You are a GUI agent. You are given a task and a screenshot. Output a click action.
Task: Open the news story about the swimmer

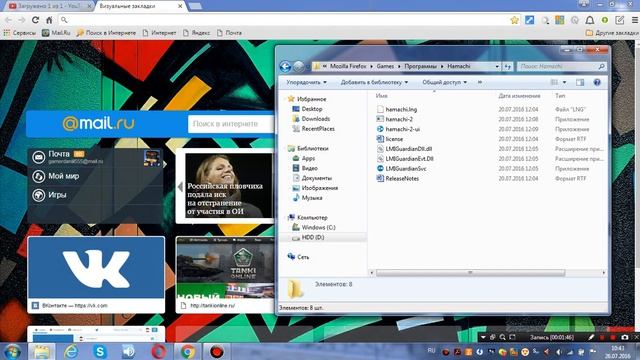click(229, 186)
